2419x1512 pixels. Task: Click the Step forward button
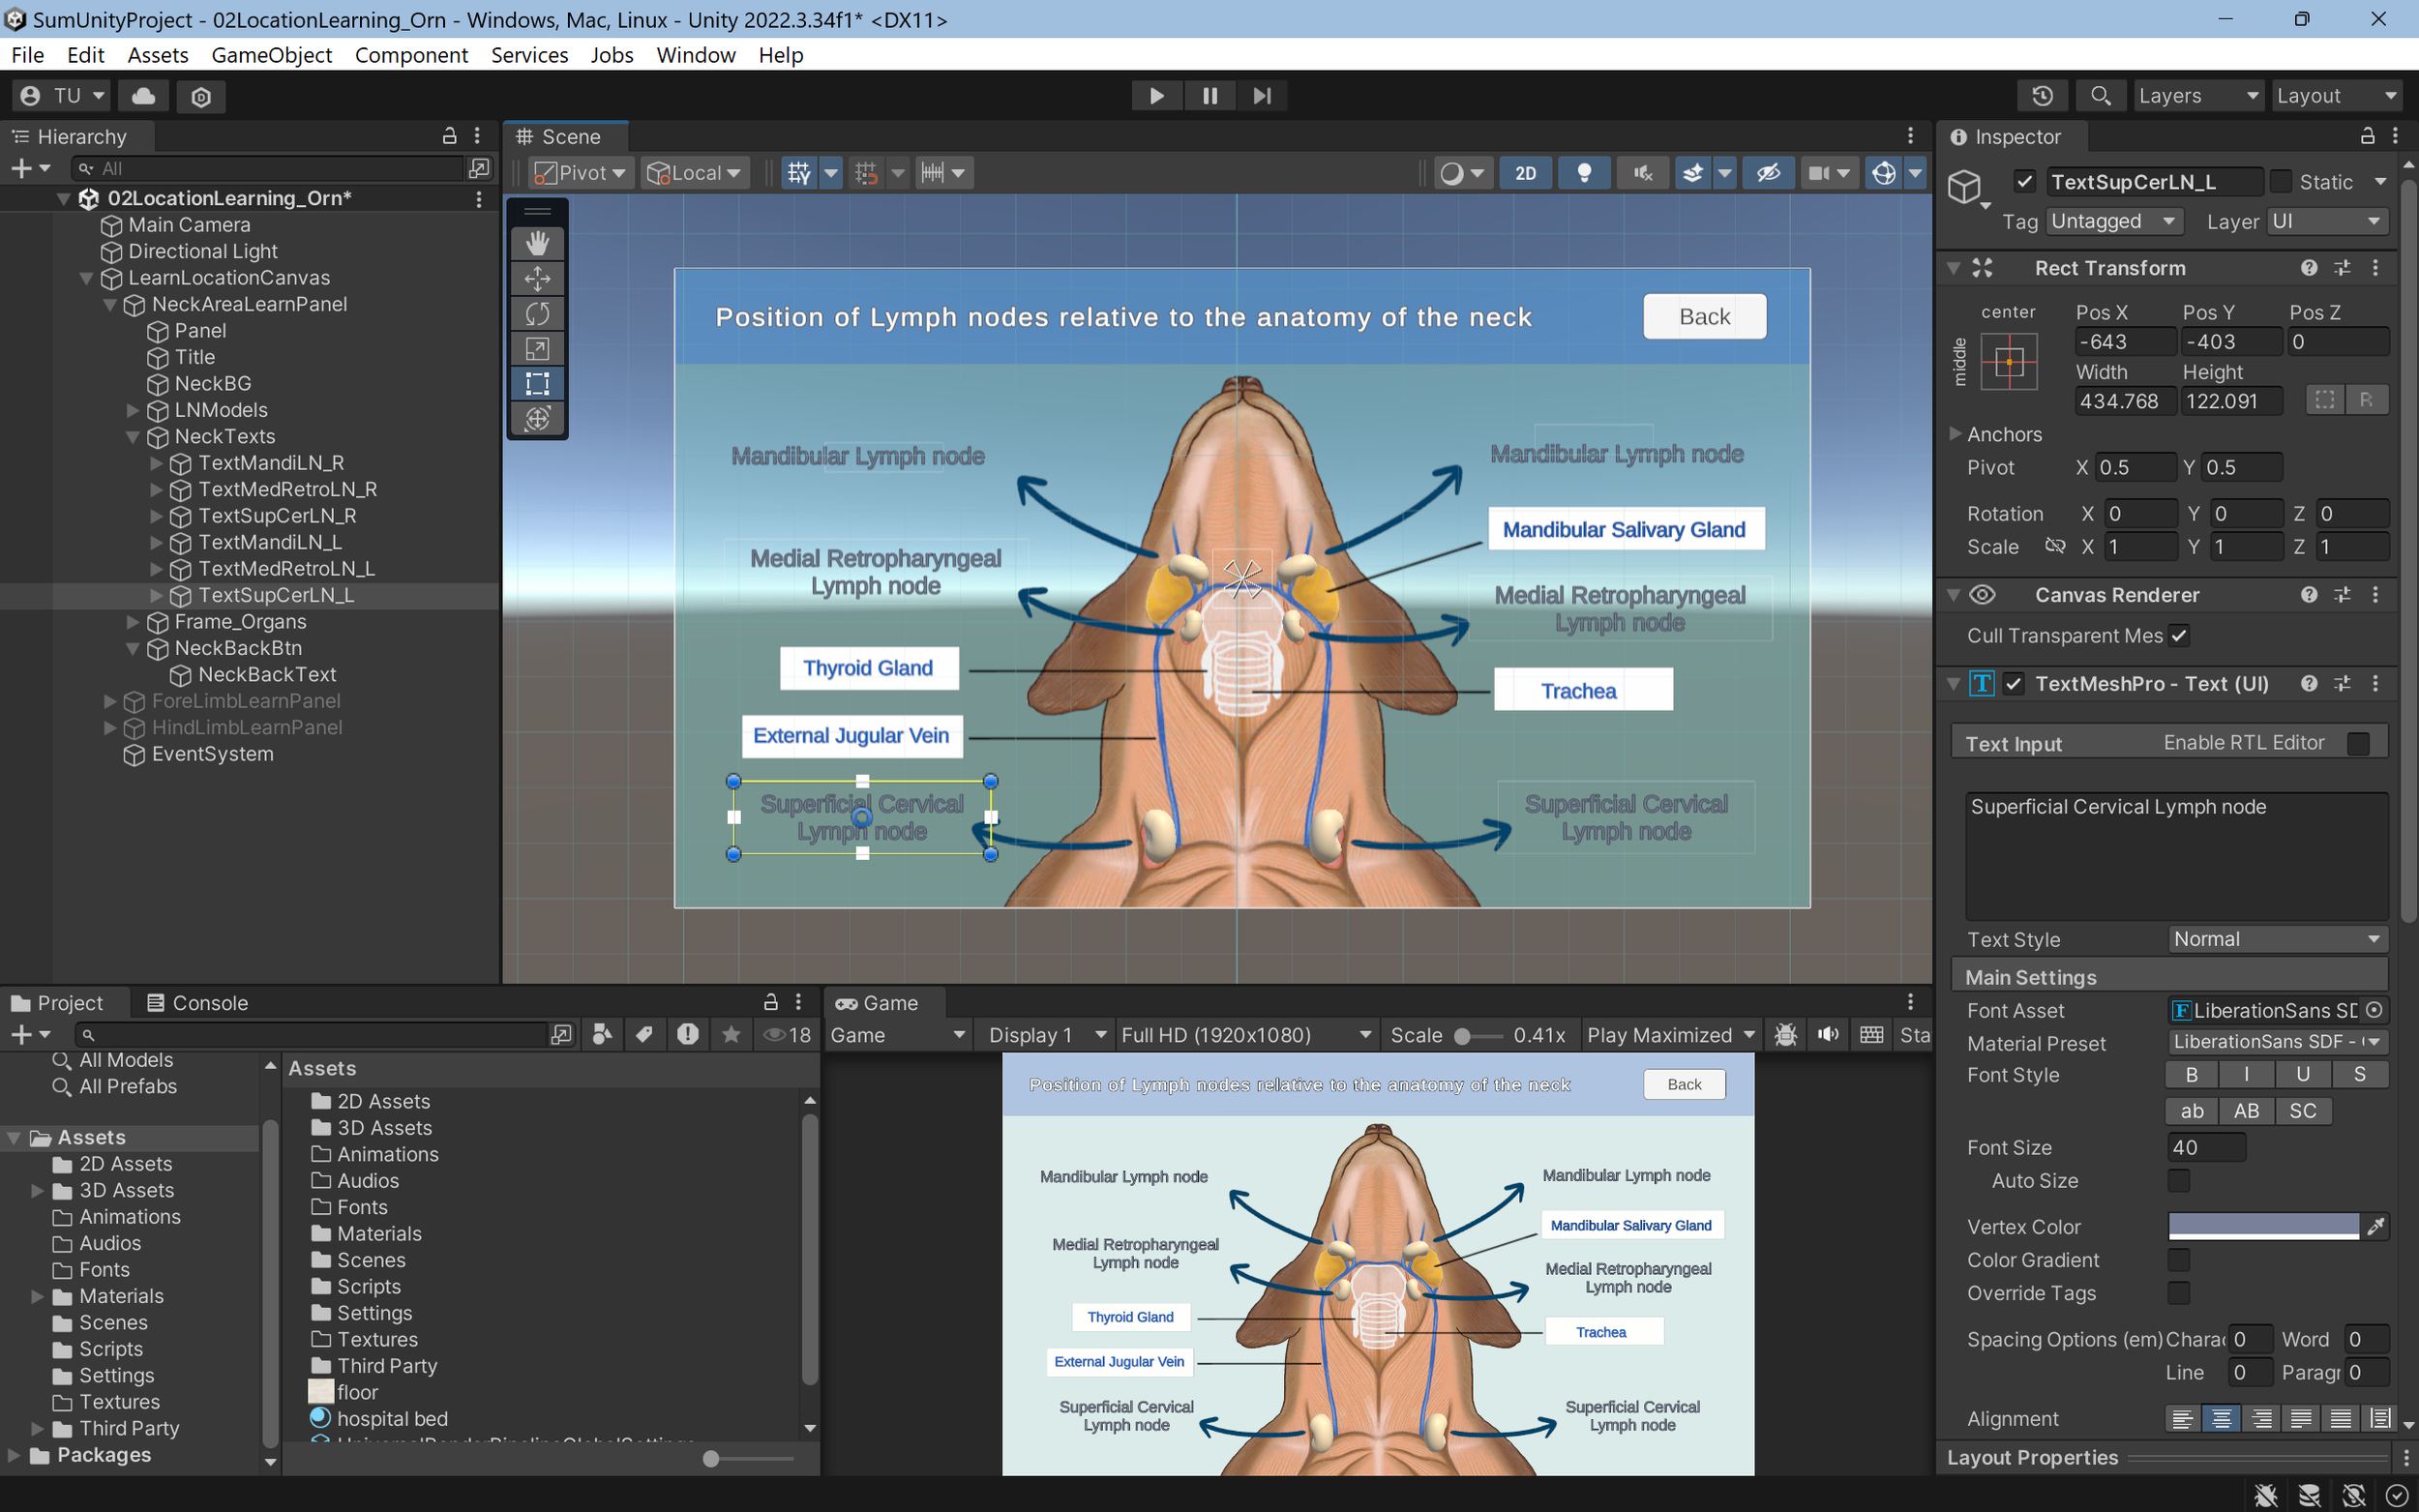click(1262, 96)
